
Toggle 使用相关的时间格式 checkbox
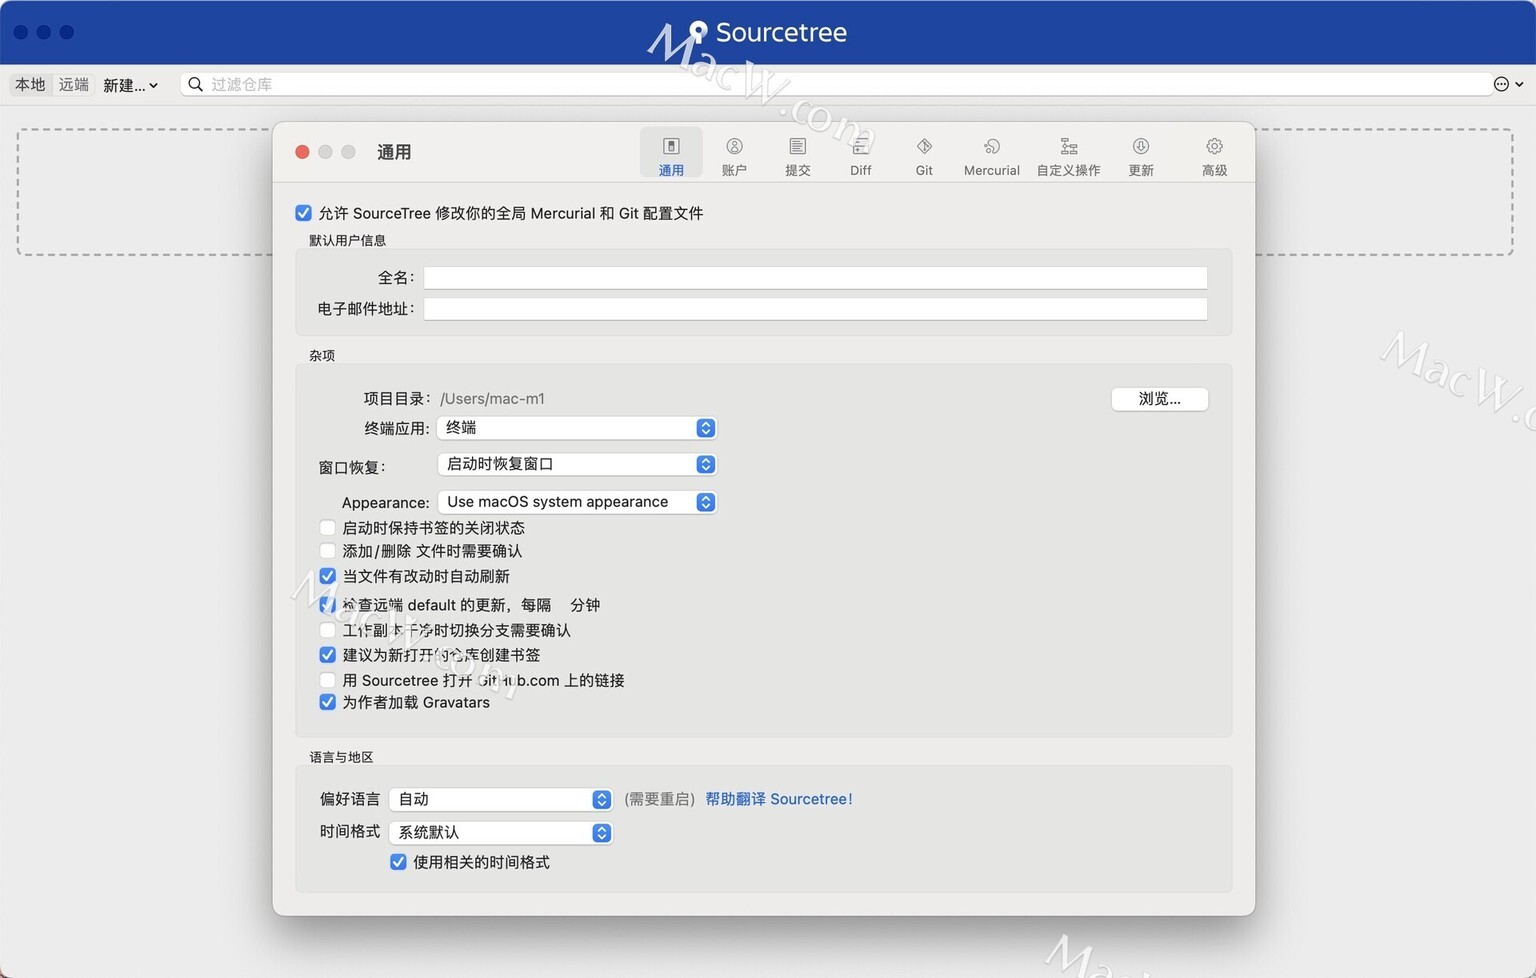coord(398,862)
